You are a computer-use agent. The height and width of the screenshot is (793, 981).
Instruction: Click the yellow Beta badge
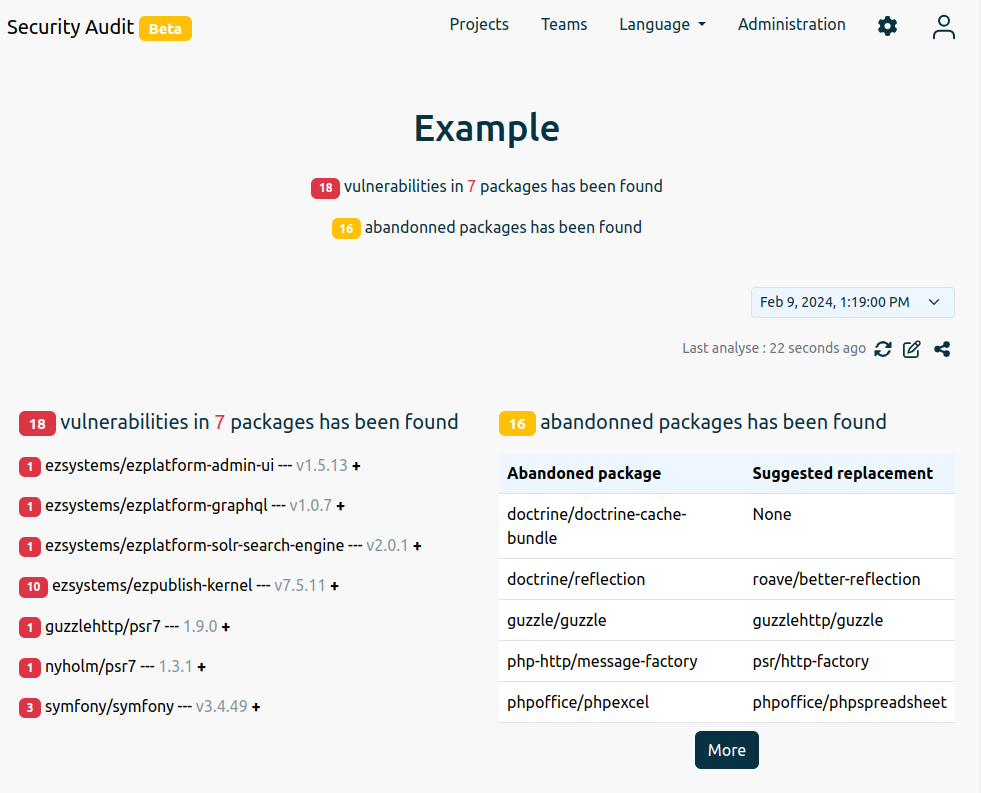(165, 29)
